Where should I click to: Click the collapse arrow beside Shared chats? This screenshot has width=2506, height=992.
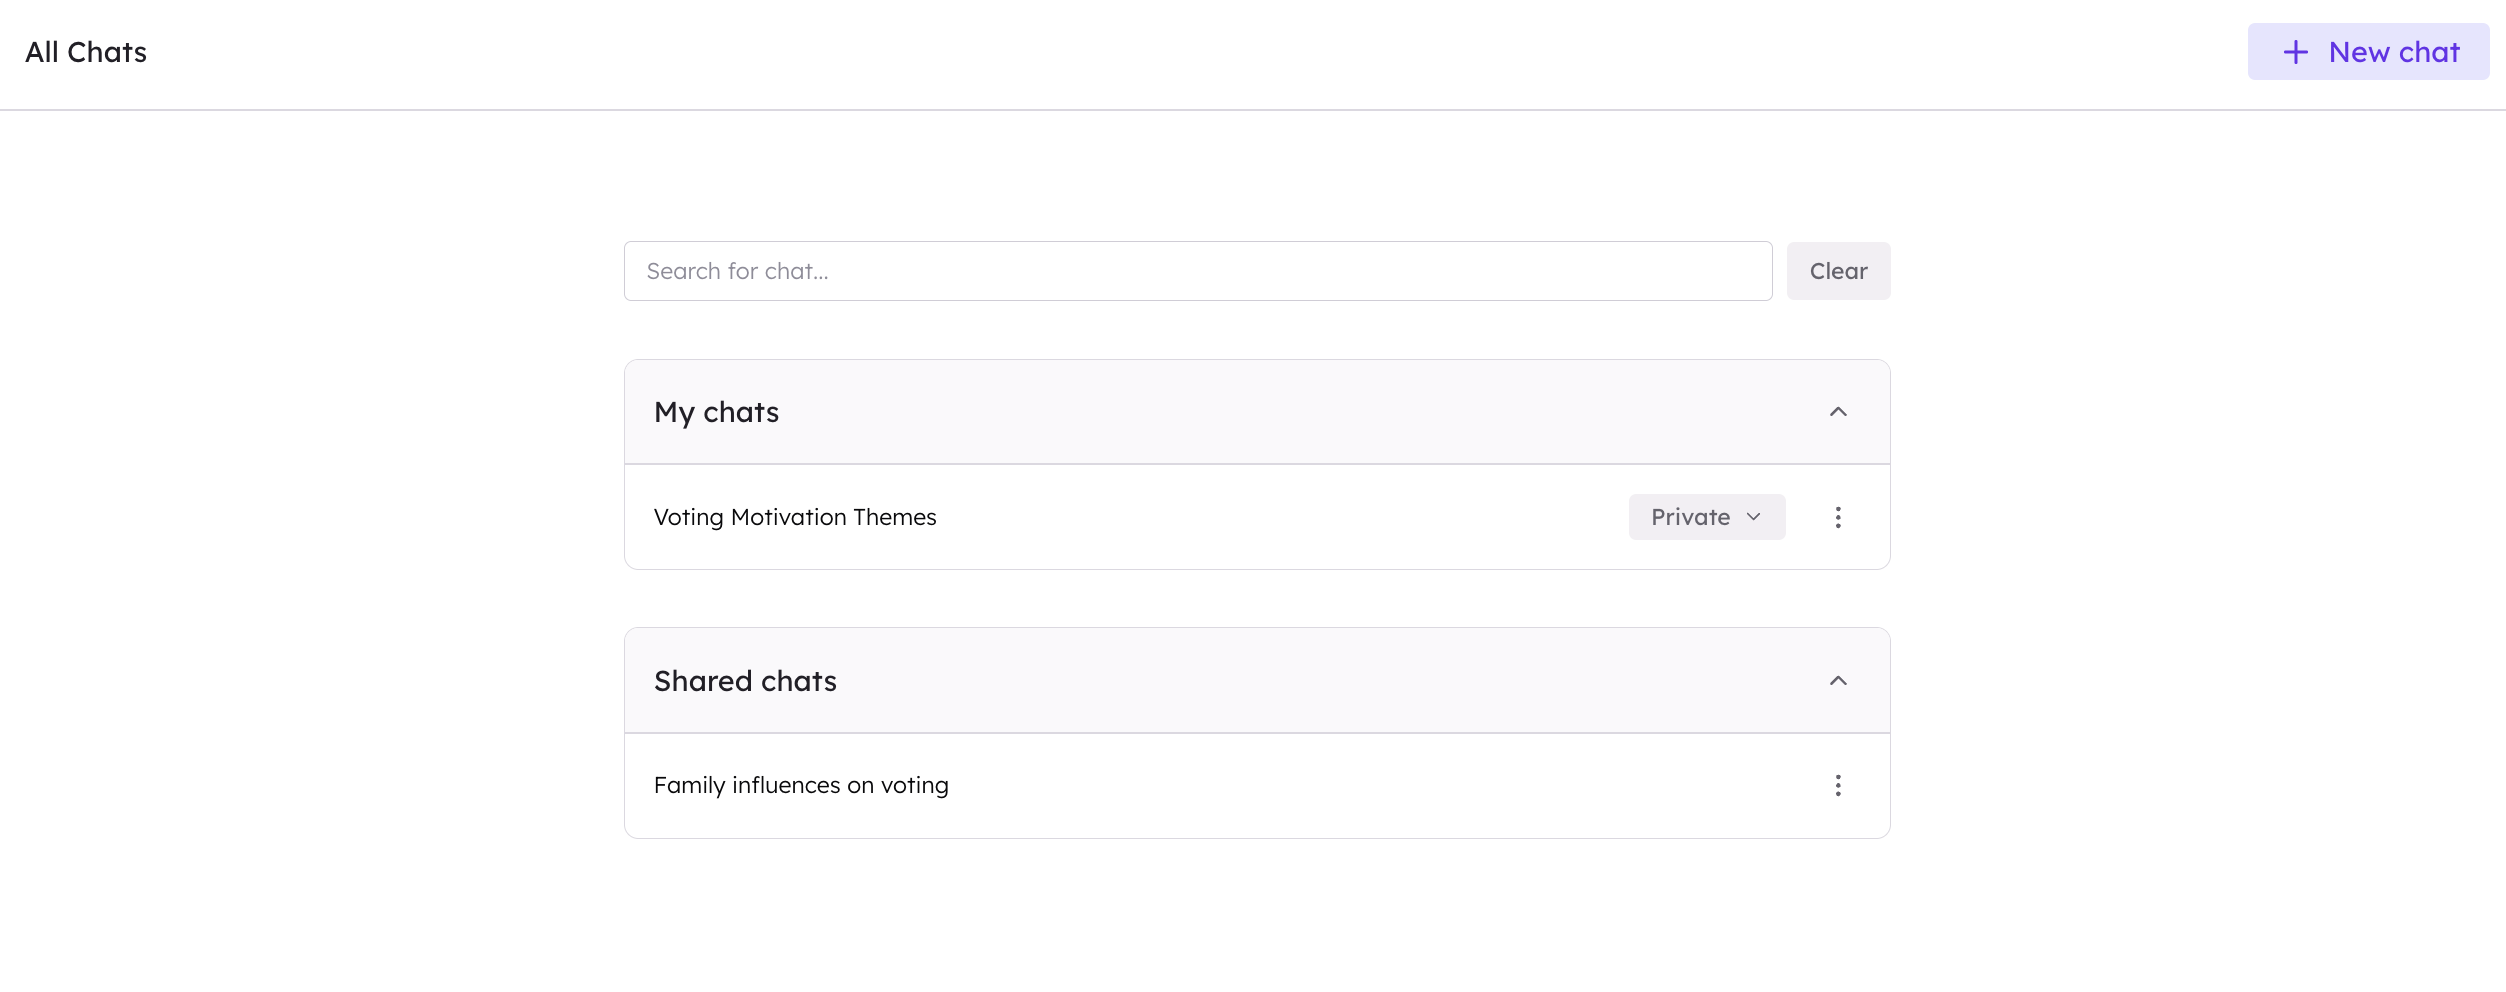click(x=1837, y=681)
